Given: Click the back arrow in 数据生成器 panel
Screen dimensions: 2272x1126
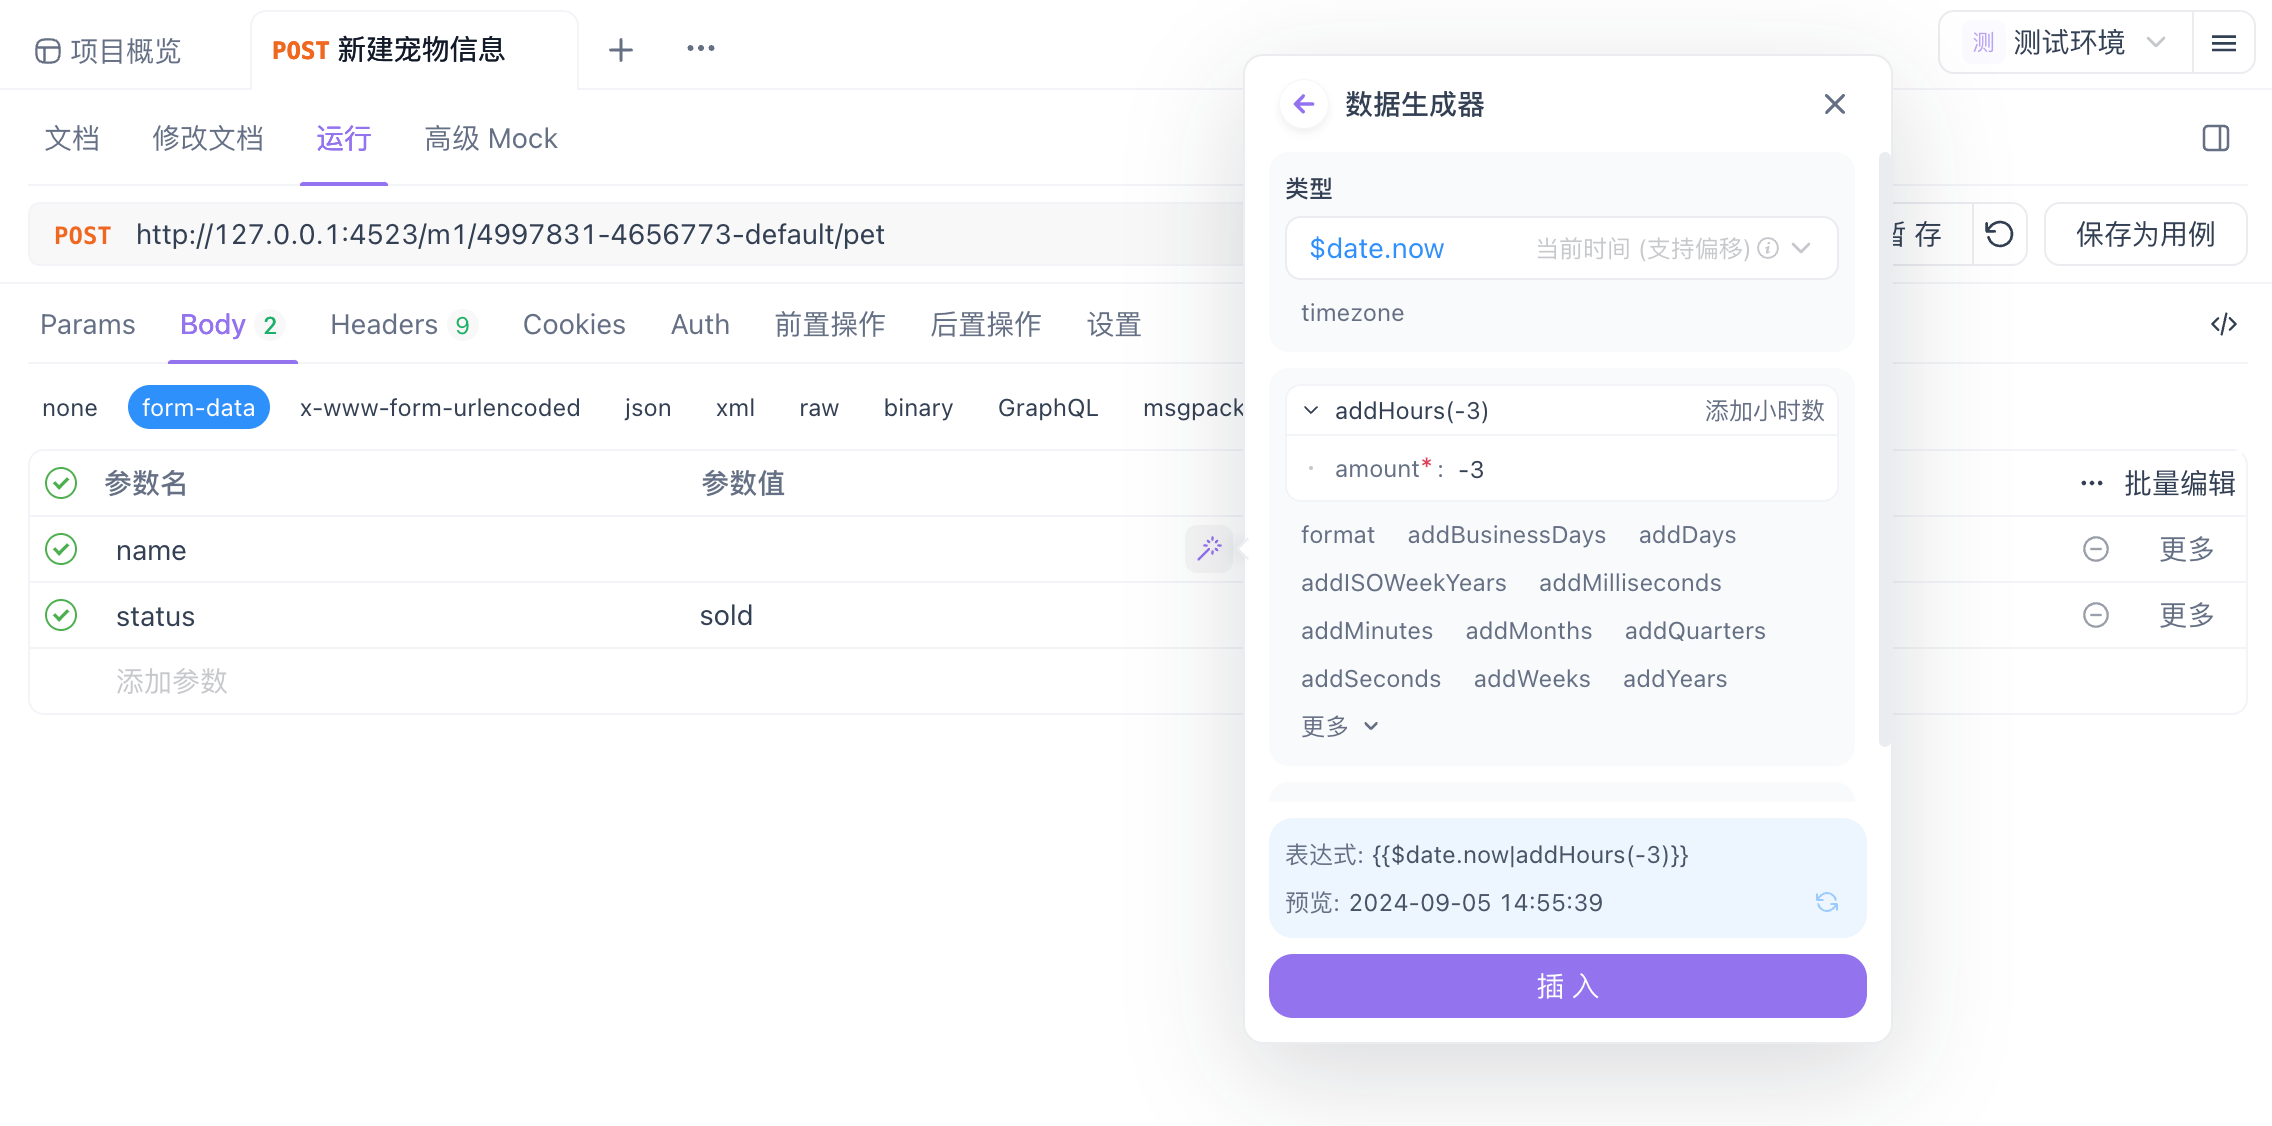Looking at the screenshot, I should click(1303, 104).
